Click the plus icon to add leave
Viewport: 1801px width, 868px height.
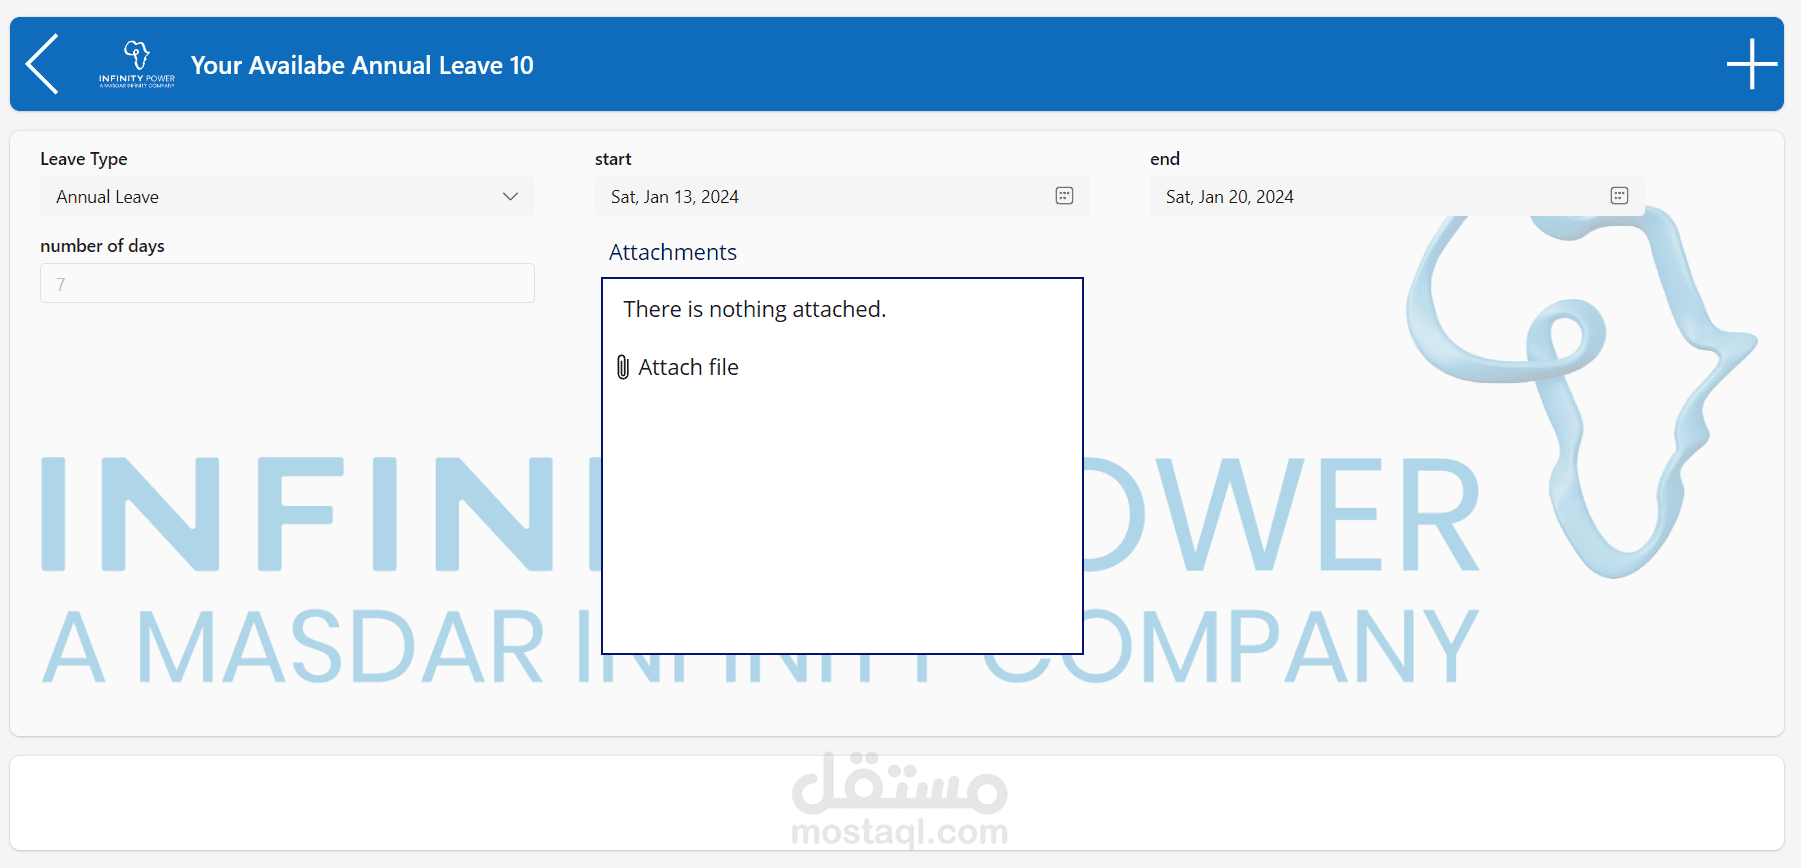coord(1752,64)
